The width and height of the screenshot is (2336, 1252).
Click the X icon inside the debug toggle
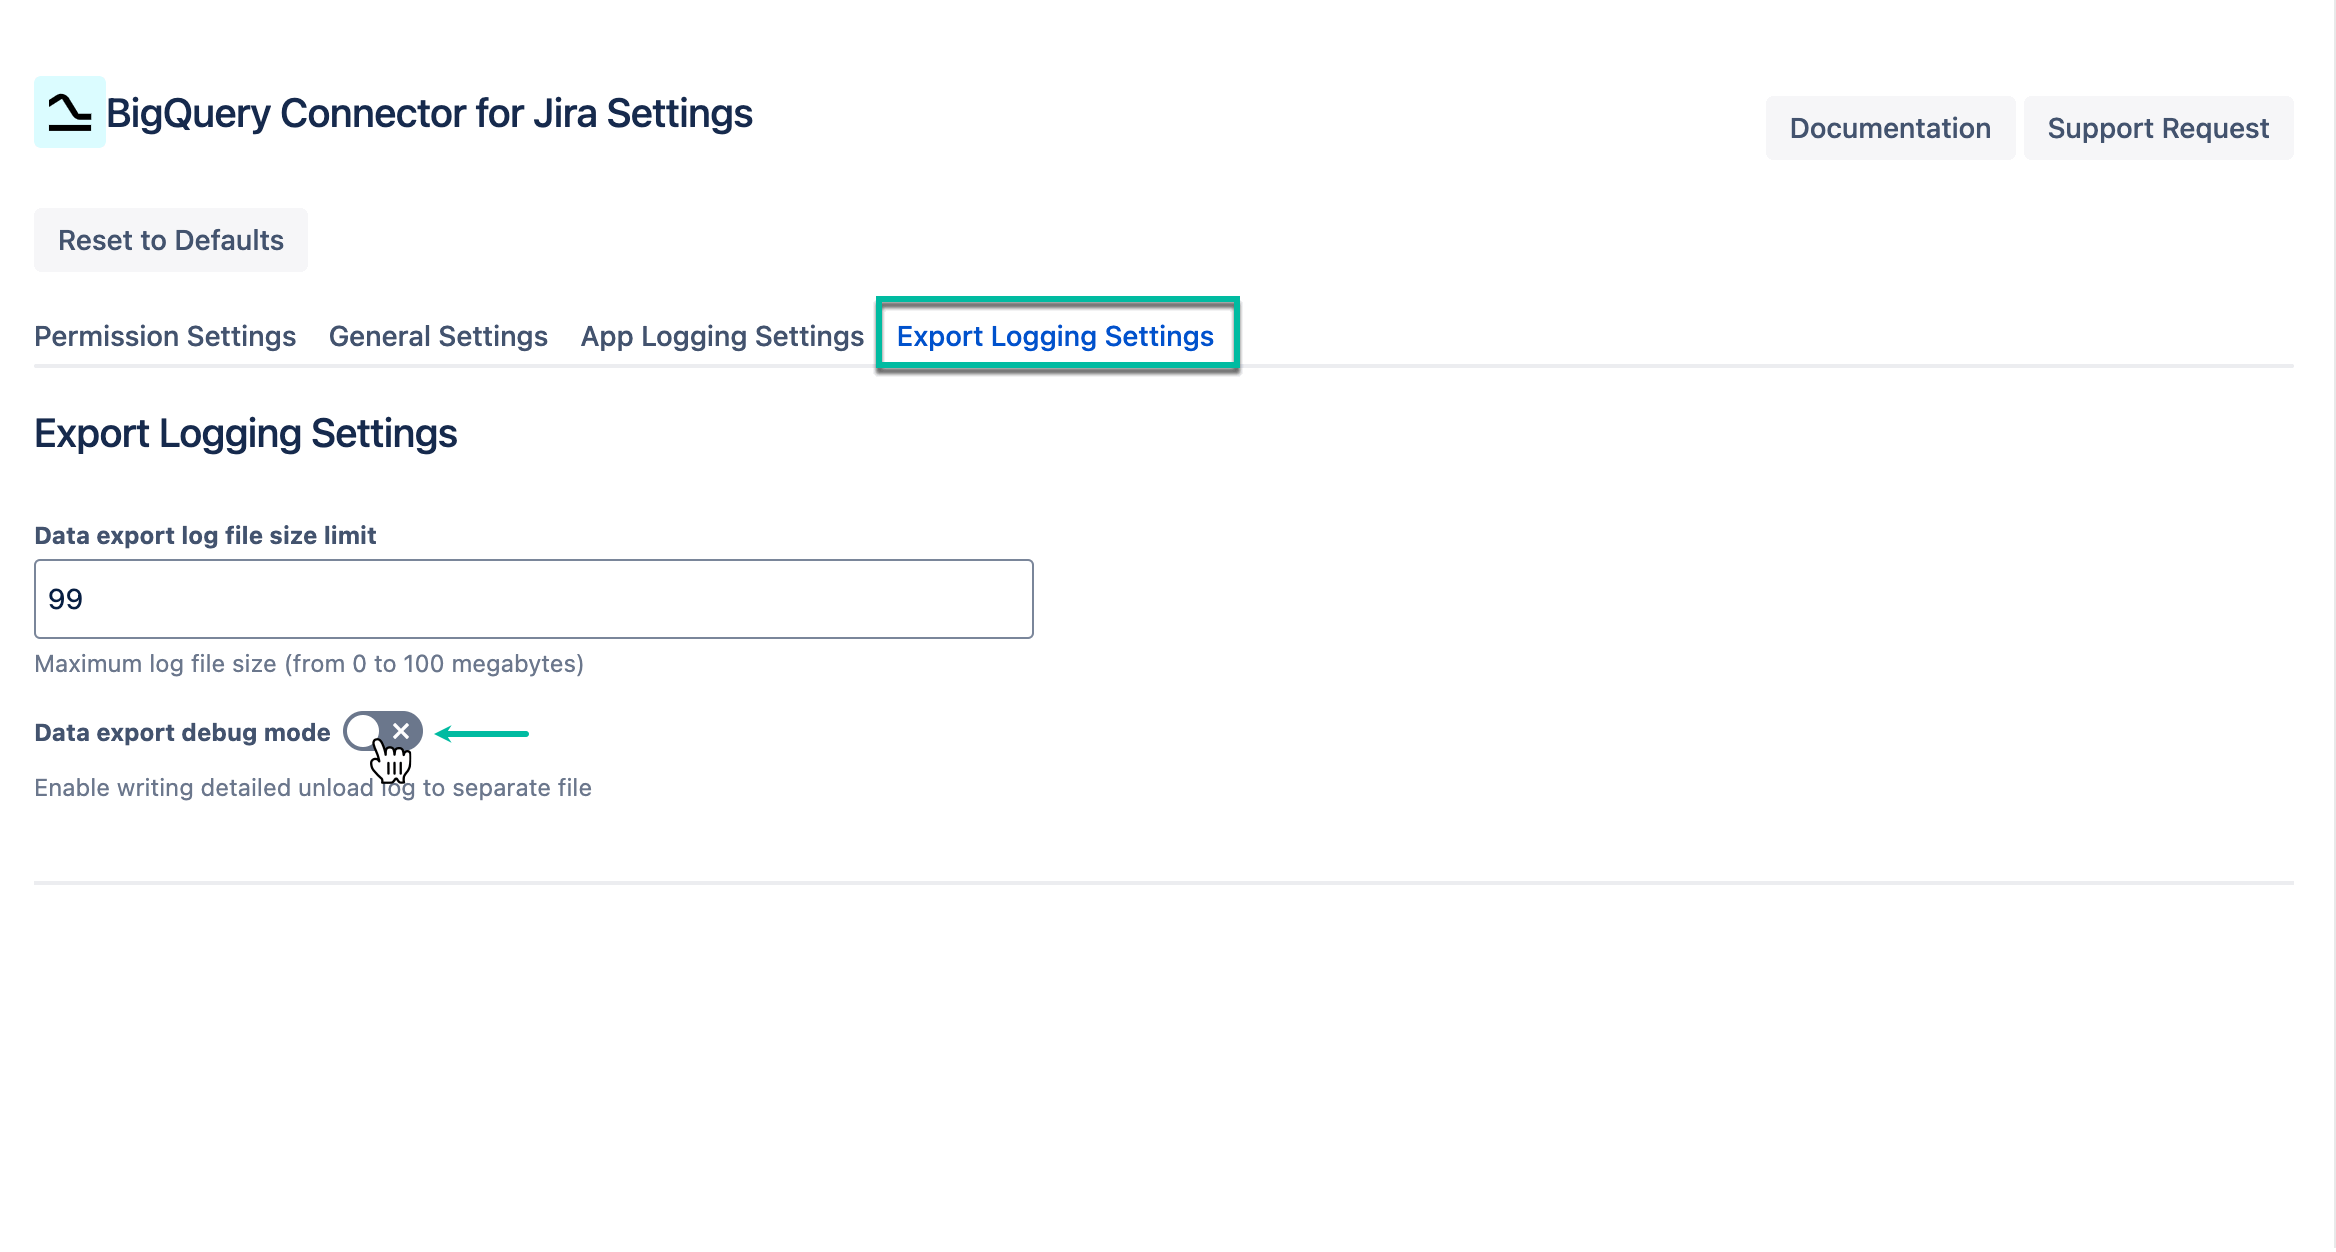(x=401, y=731)
